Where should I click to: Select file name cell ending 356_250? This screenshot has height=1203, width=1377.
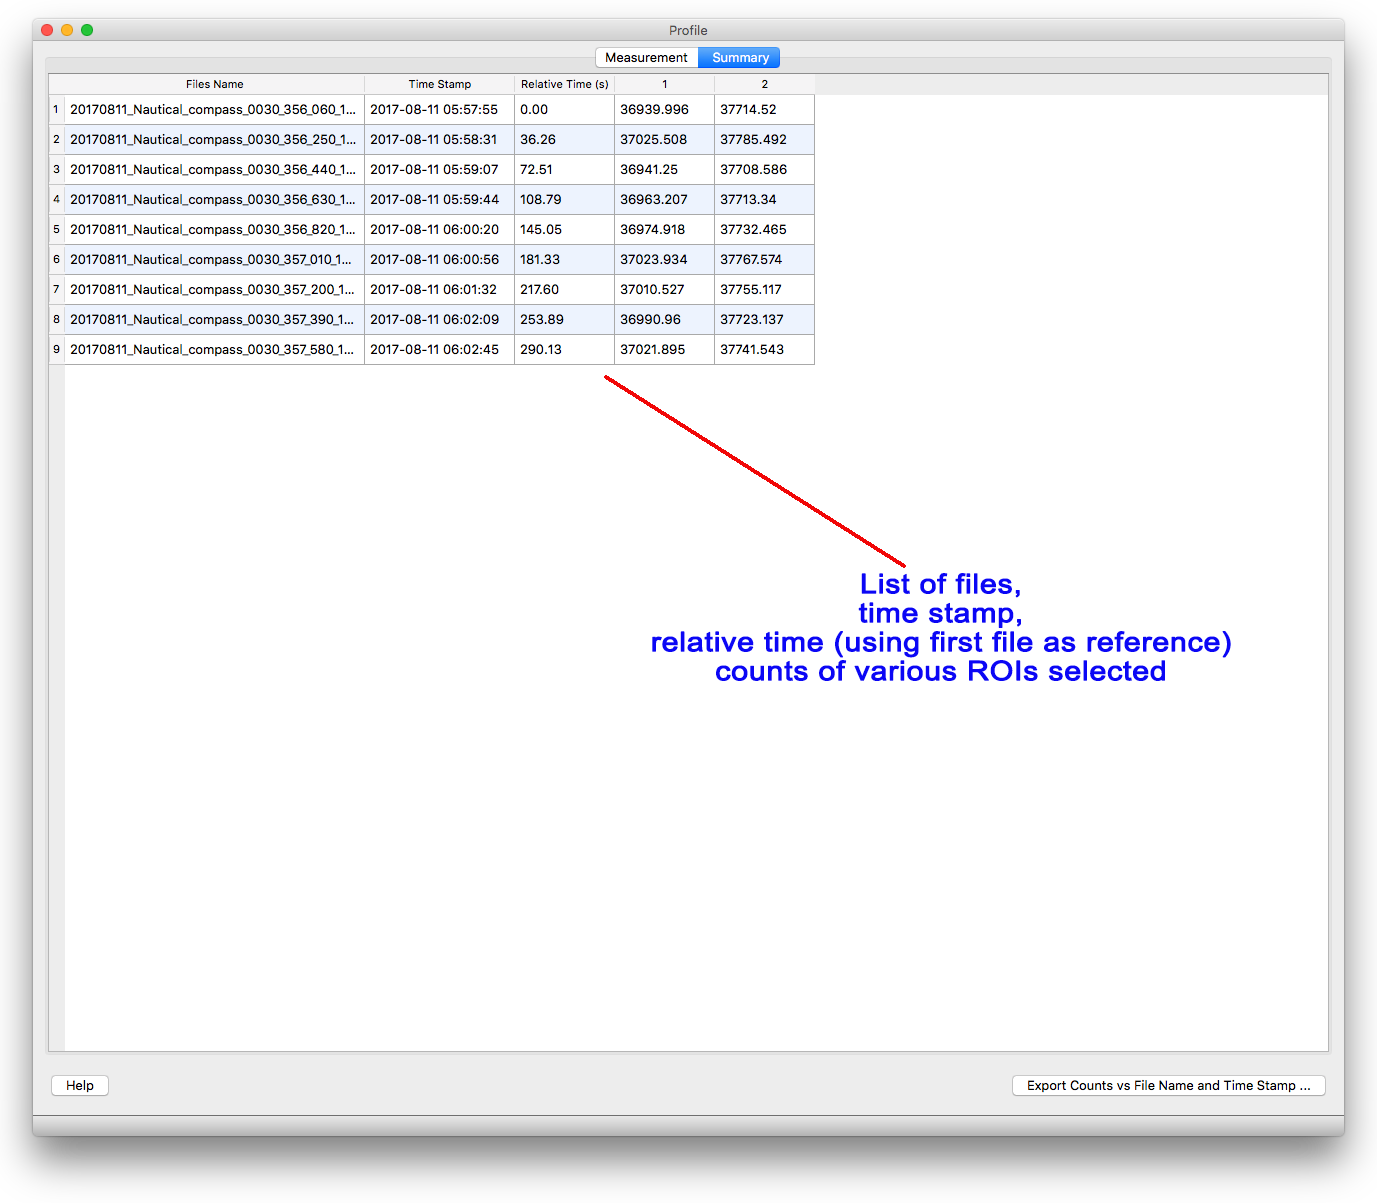click(213, 140)
